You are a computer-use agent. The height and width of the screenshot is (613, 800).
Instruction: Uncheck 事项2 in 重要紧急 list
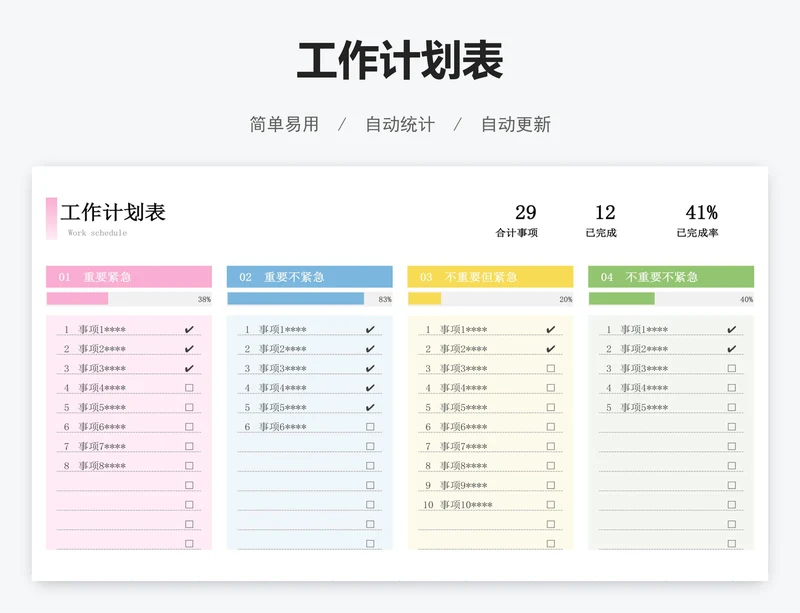coord(189,349)
